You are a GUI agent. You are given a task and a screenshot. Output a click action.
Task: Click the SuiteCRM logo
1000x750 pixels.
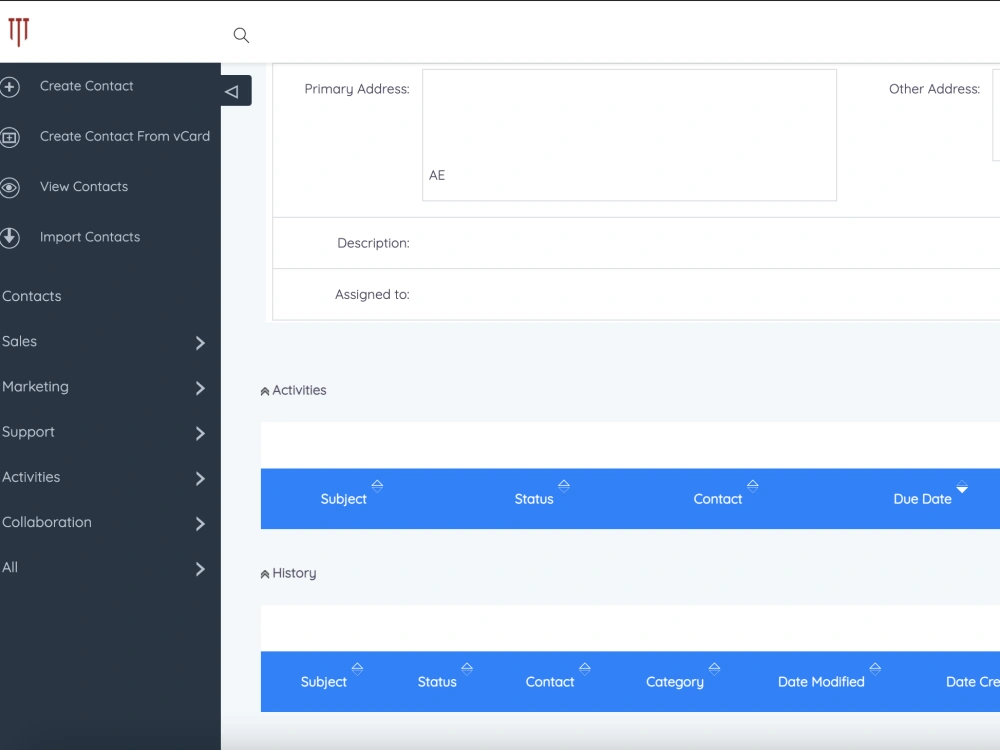[19, 32]
